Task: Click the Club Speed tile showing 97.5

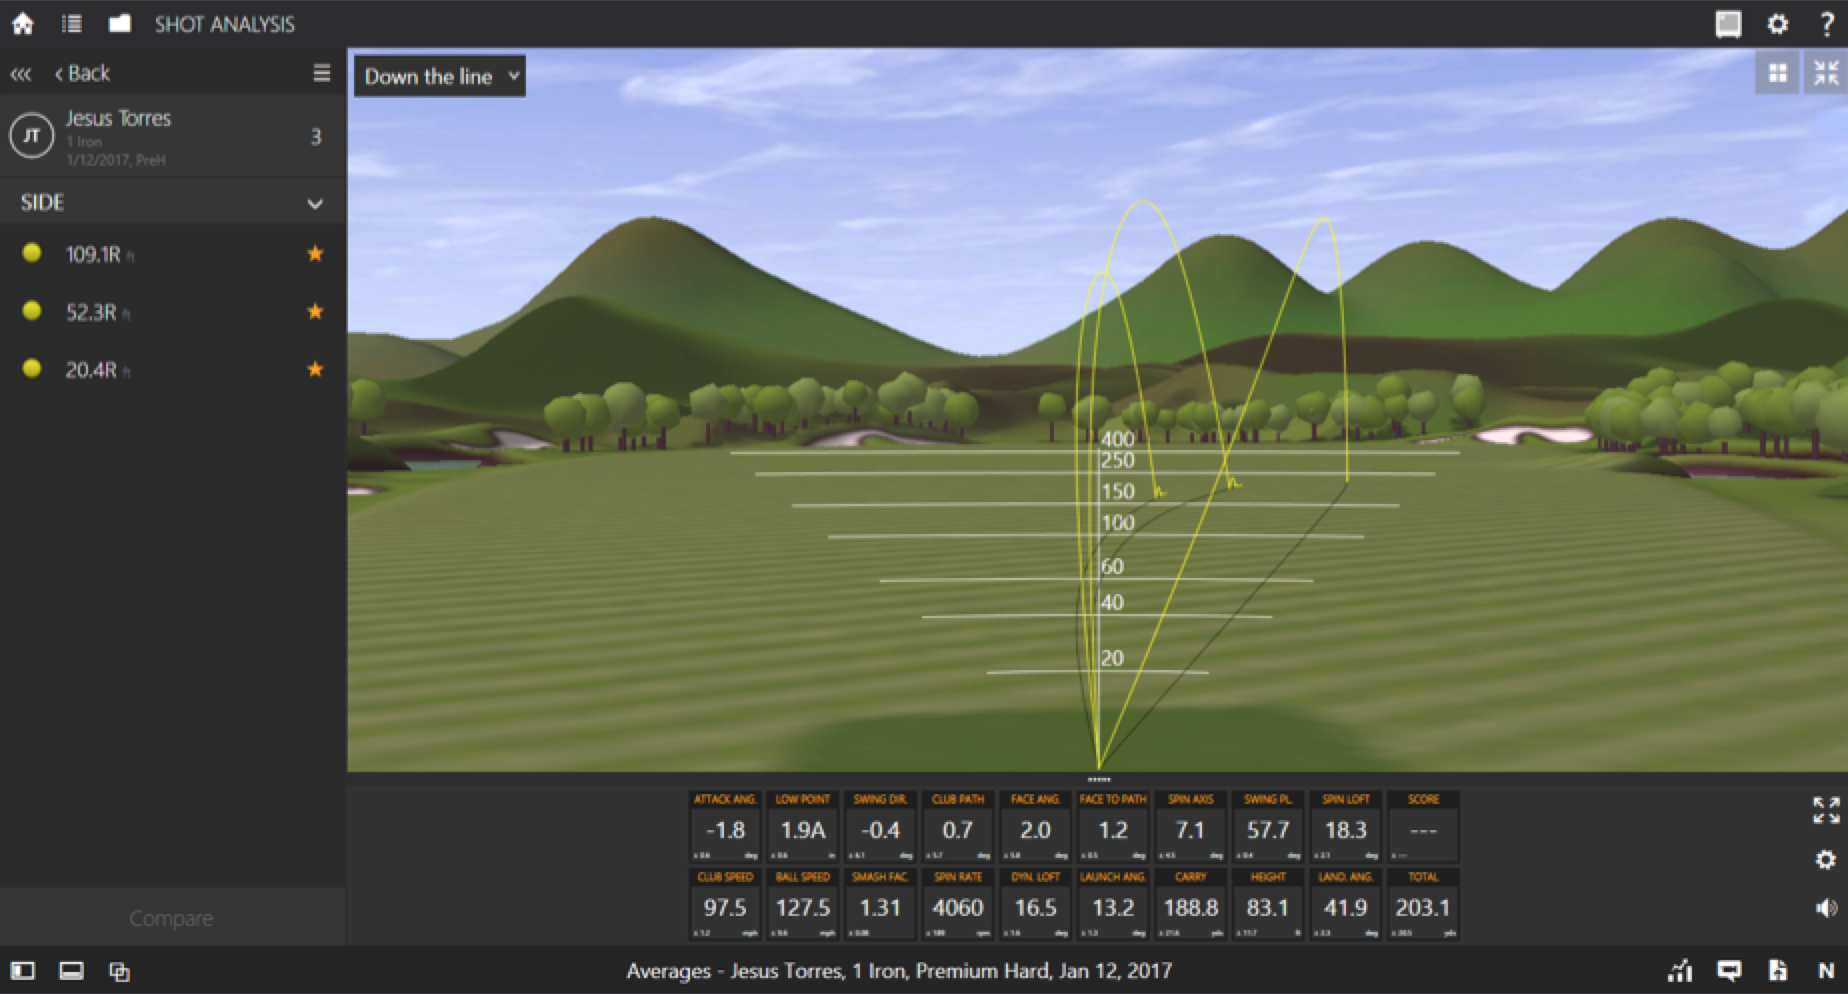Action: coord(725,905)
